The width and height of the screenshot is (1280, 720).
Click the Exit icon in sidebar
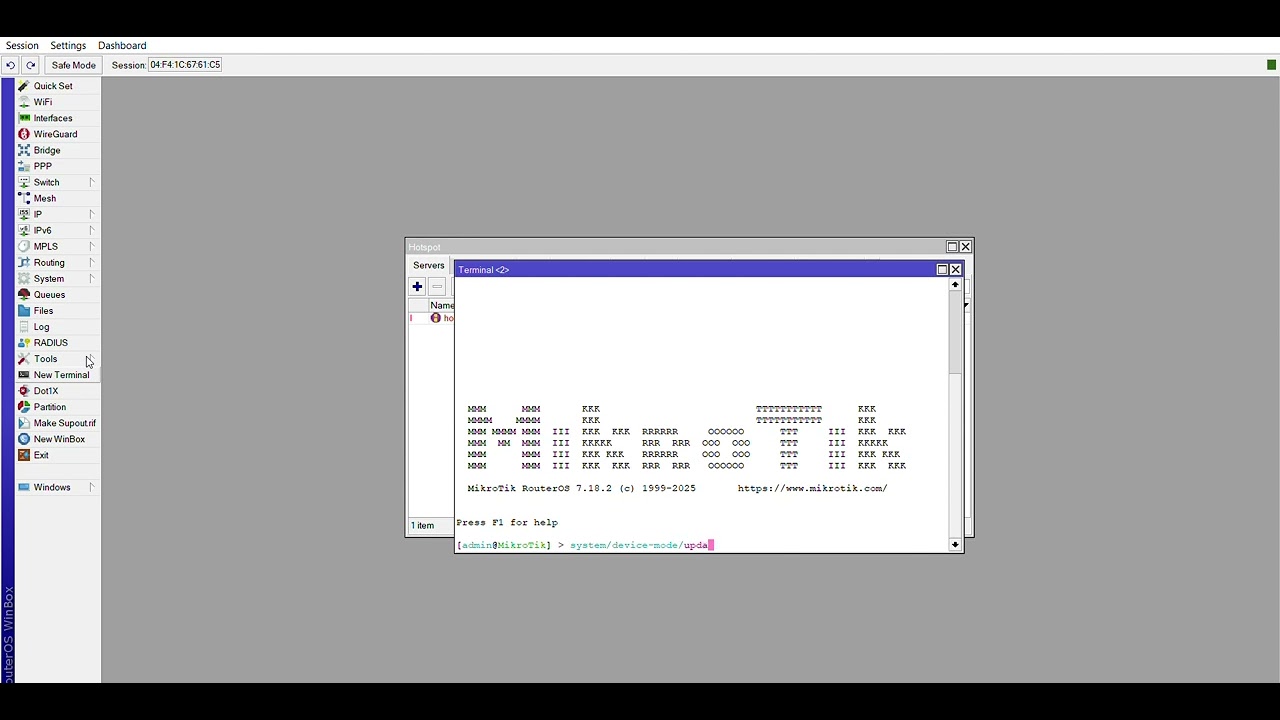tap(24, 455)
